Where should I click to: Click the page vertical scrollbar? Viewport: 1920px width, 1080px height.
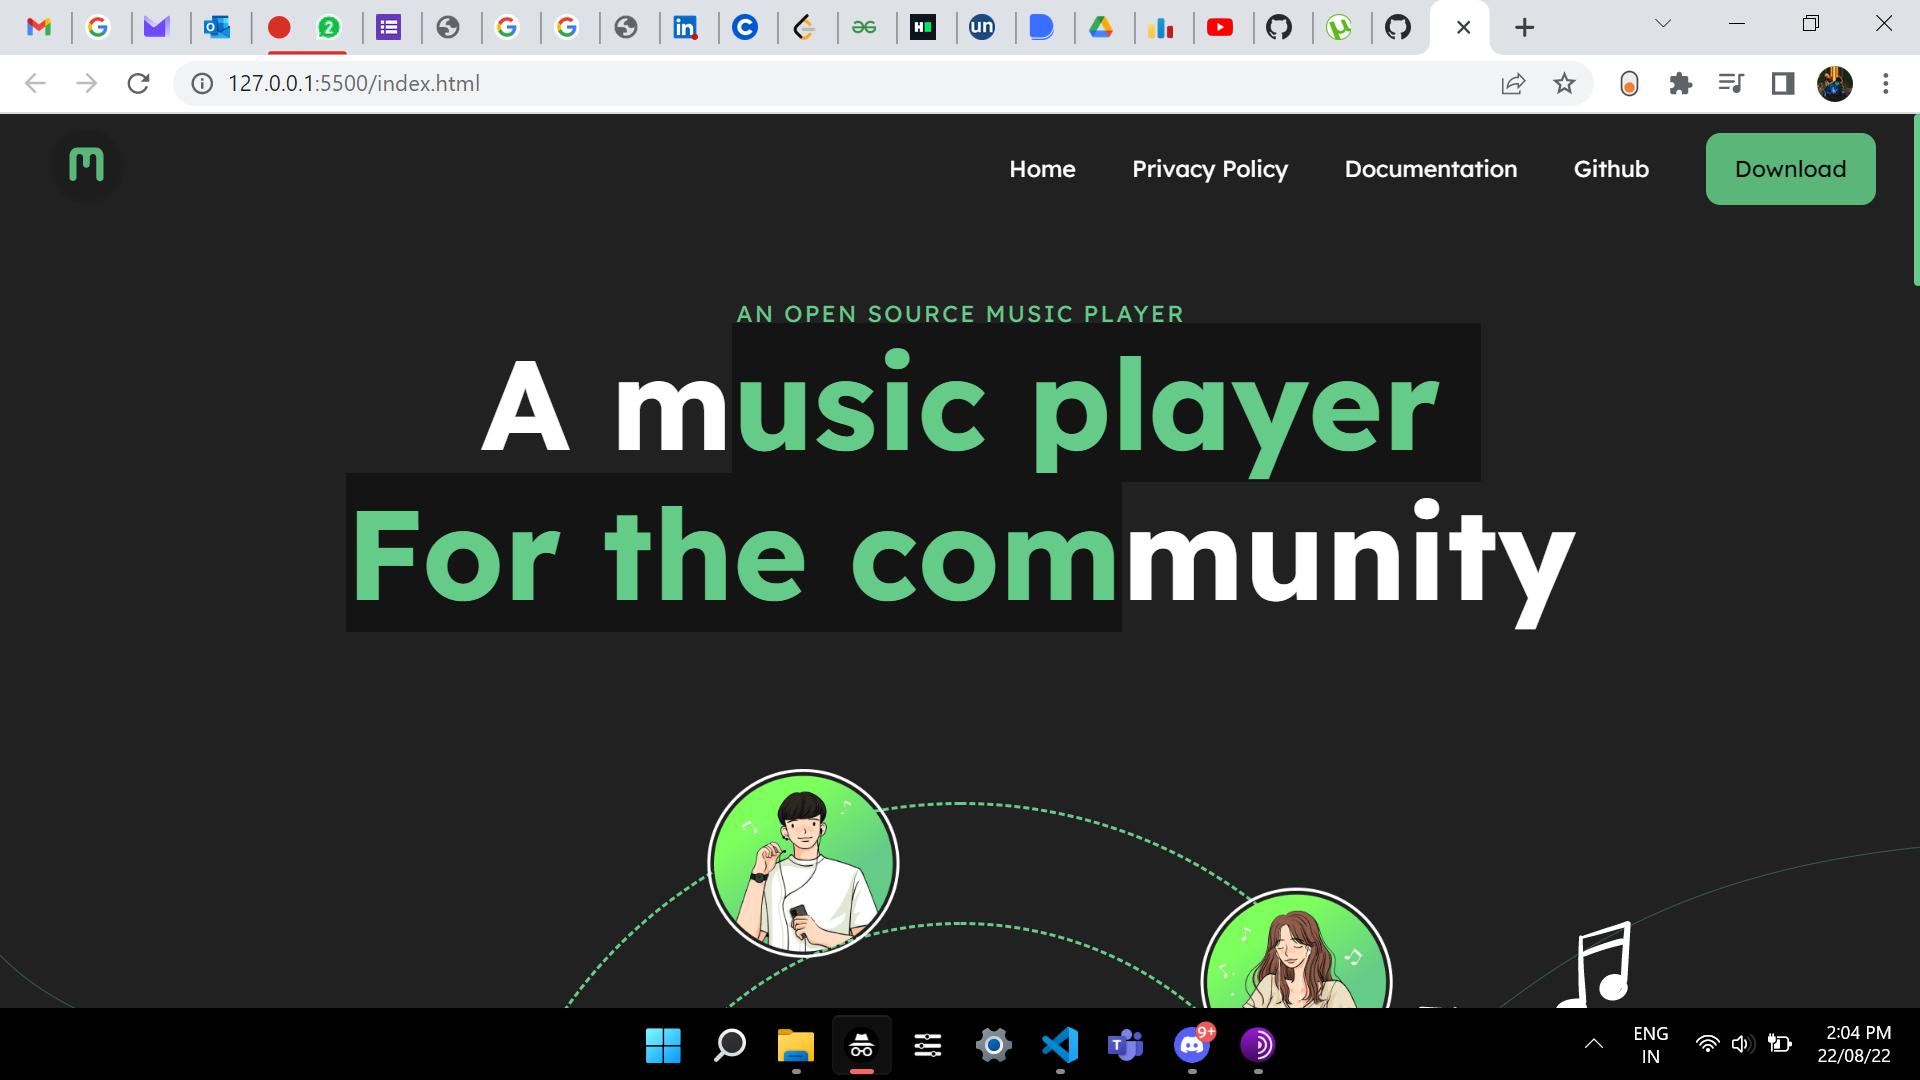point(1915,200)
